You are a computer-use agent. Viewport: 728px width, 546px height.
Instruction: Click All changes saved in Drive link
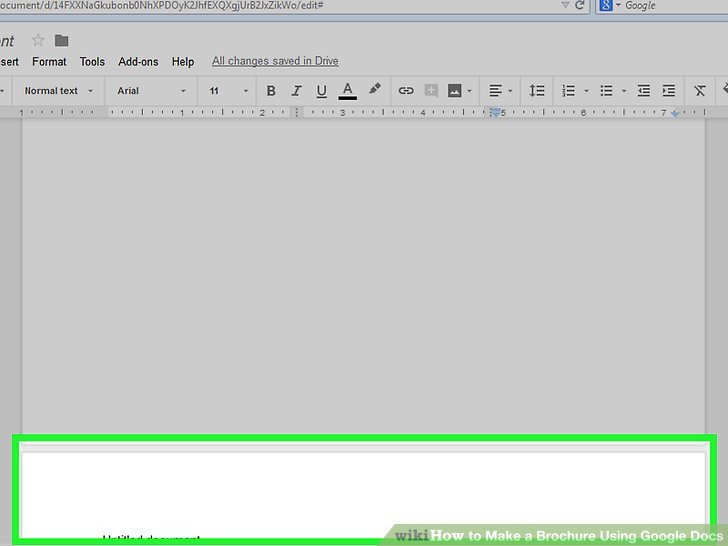[x=275, y=61]
